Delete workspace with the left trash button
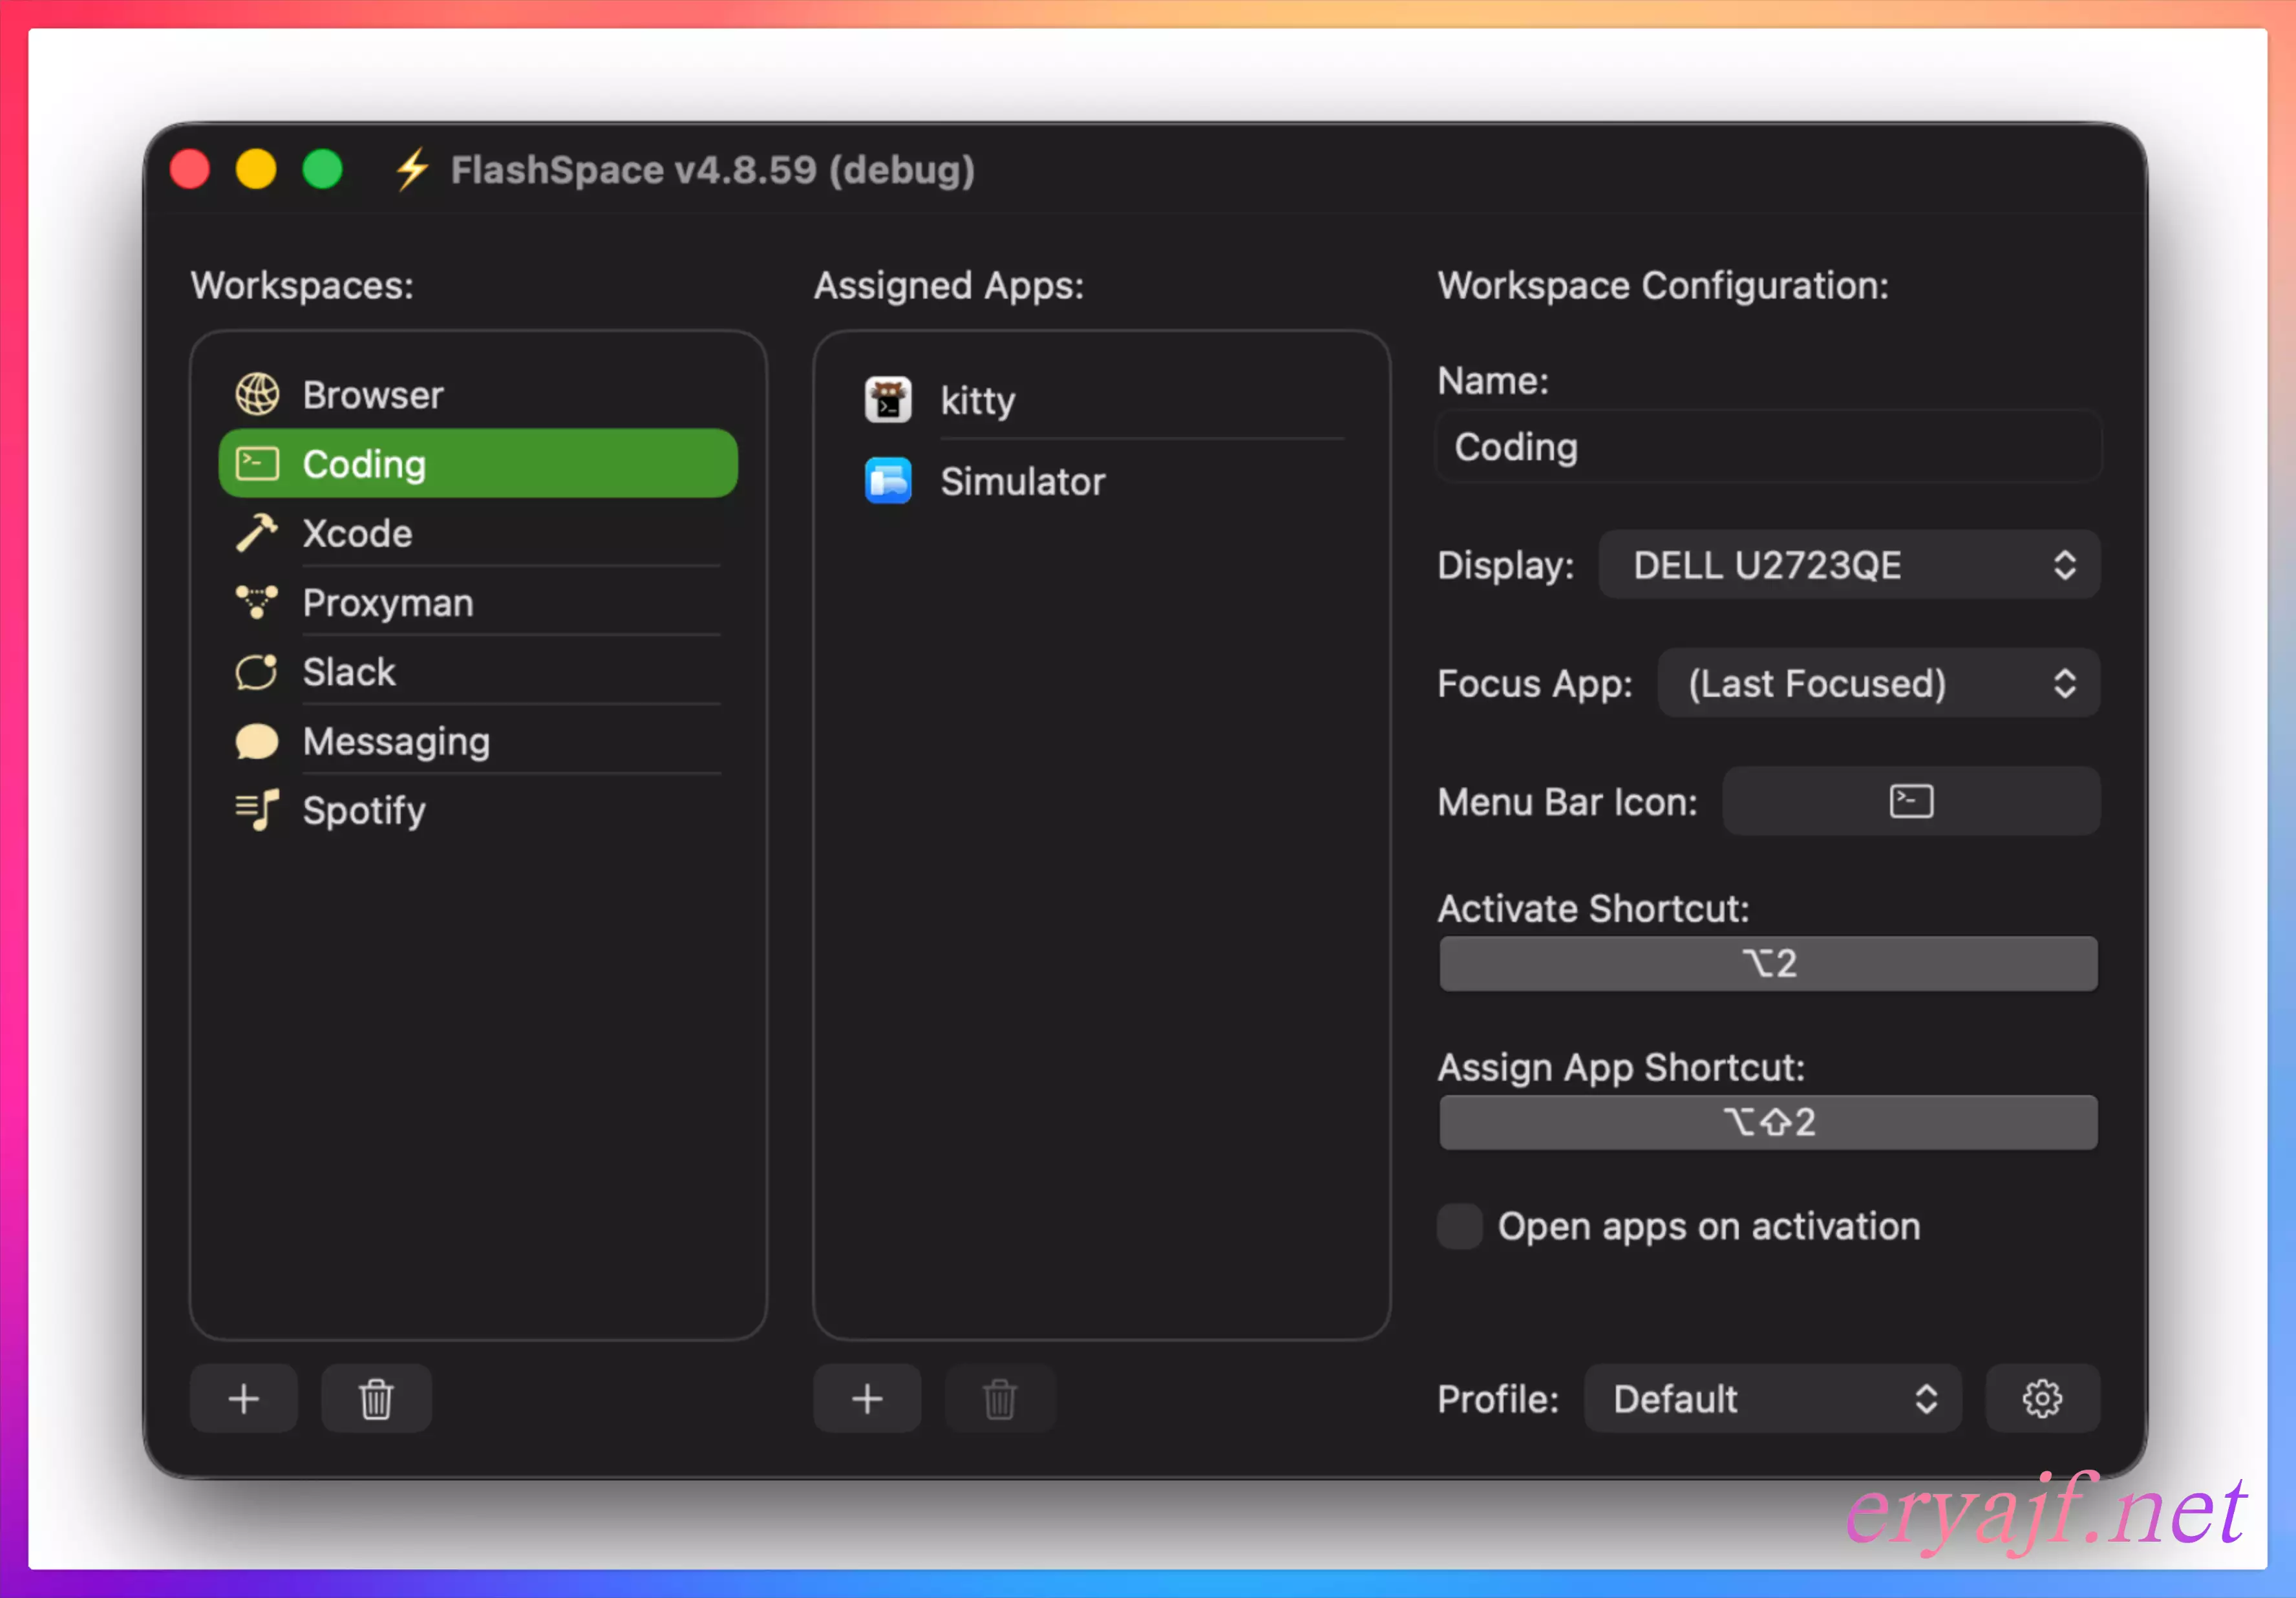This screenshot has width=2296, height=1598. click(x=376, y=1398)
